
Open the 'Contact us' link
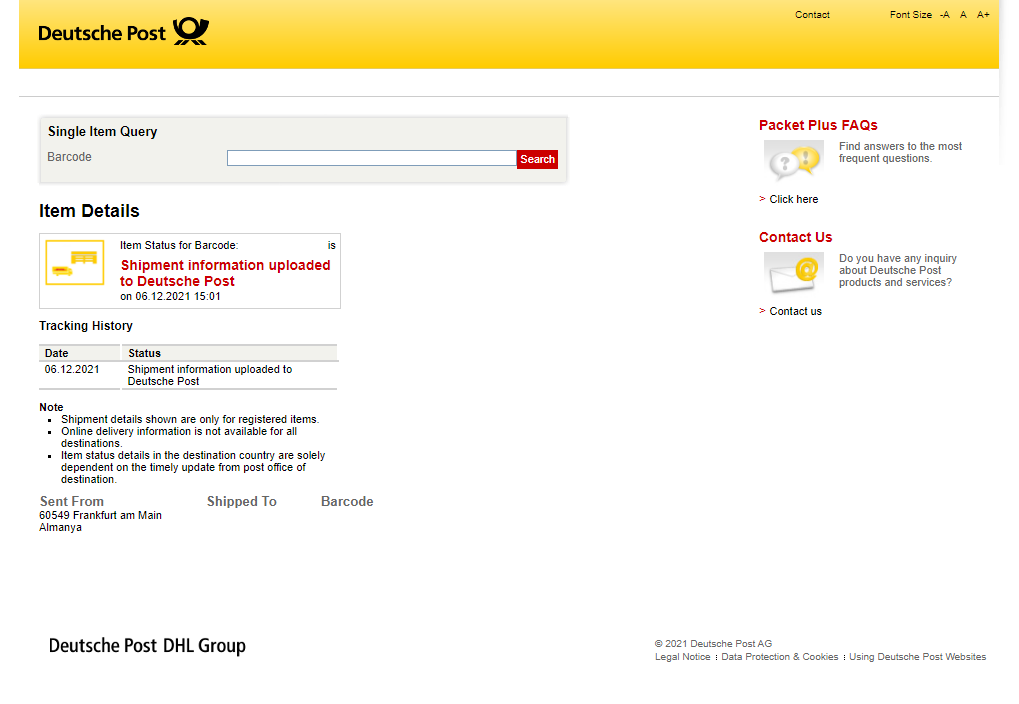click(x=795, y=311)
